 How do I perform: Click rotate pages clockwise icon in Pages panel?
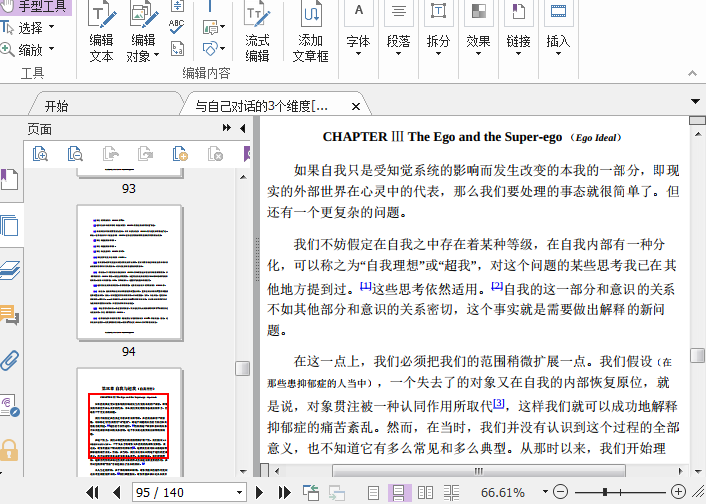[x=145, y=154]
